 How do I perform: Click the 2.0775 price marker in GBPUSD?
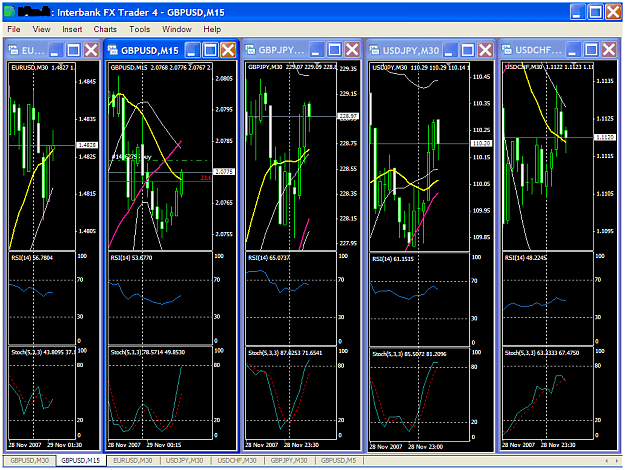(x=224, y=171)
